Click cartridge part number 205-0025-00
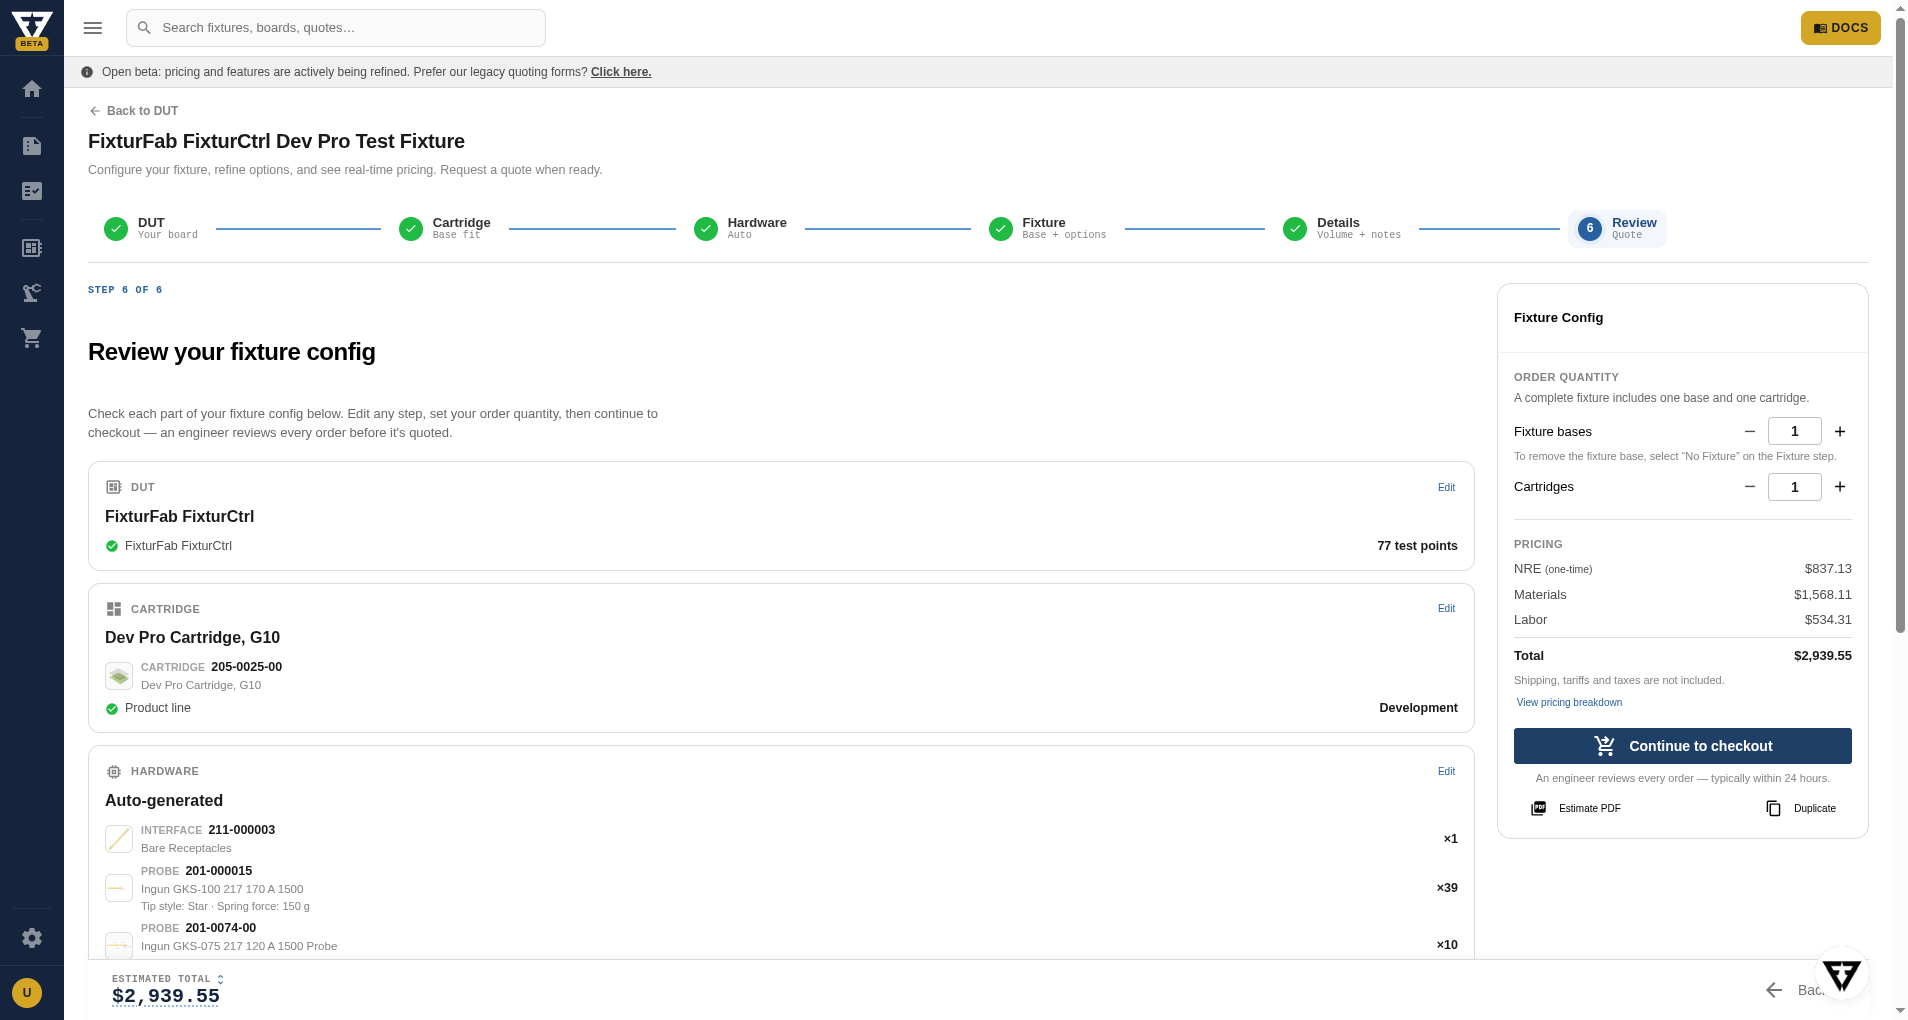The image size is (1908, 1020). click(x=246, y=667)
